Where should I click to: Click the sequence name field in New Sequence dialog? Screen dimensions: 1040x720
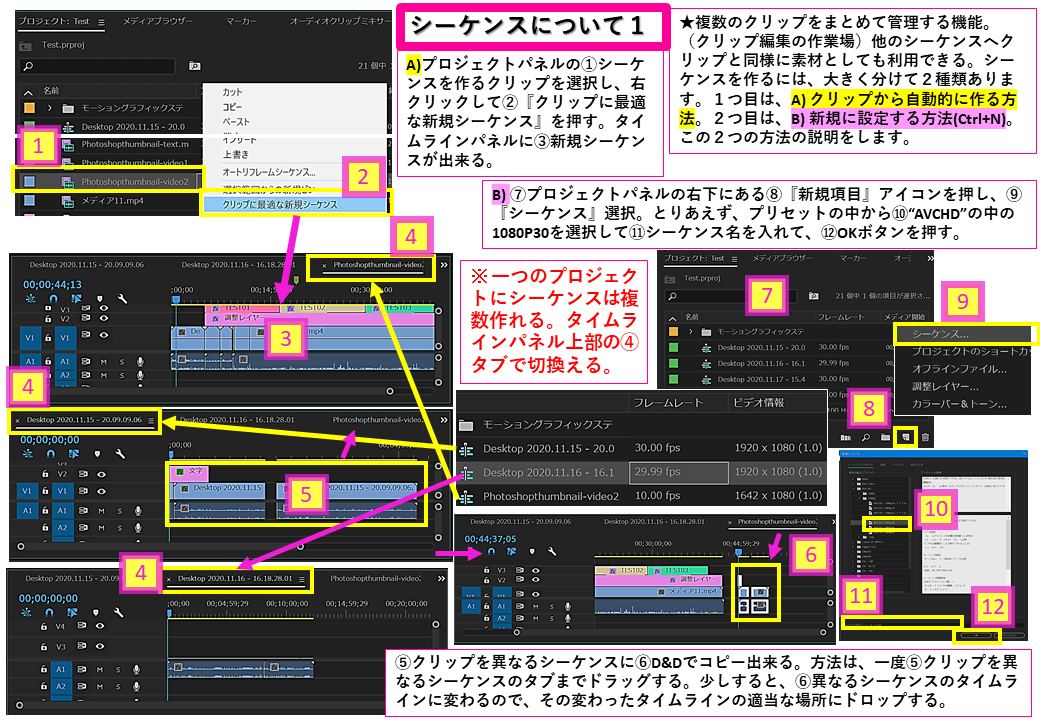902,623
